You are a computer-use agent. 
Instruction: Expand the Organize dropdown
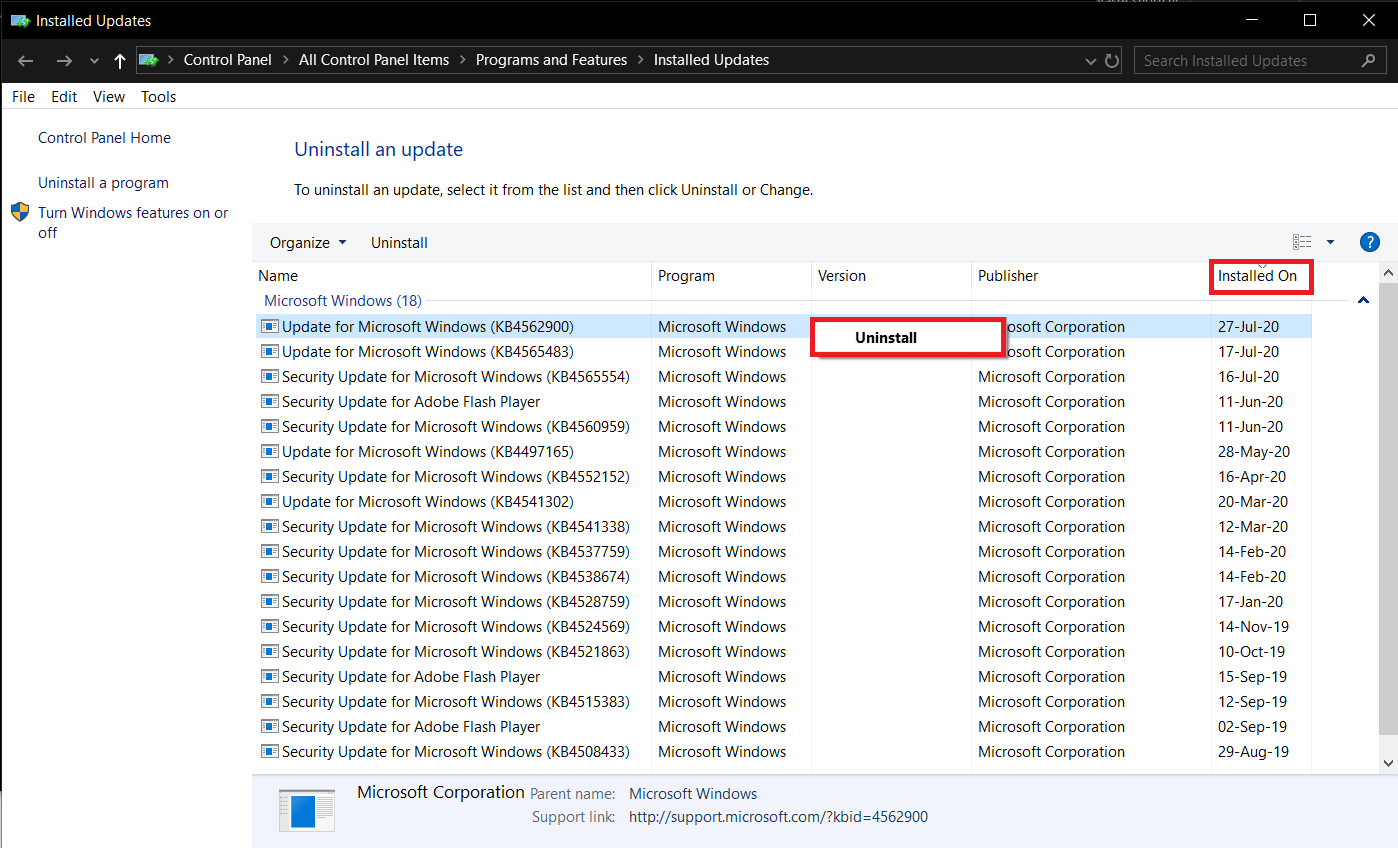point(308,243)
